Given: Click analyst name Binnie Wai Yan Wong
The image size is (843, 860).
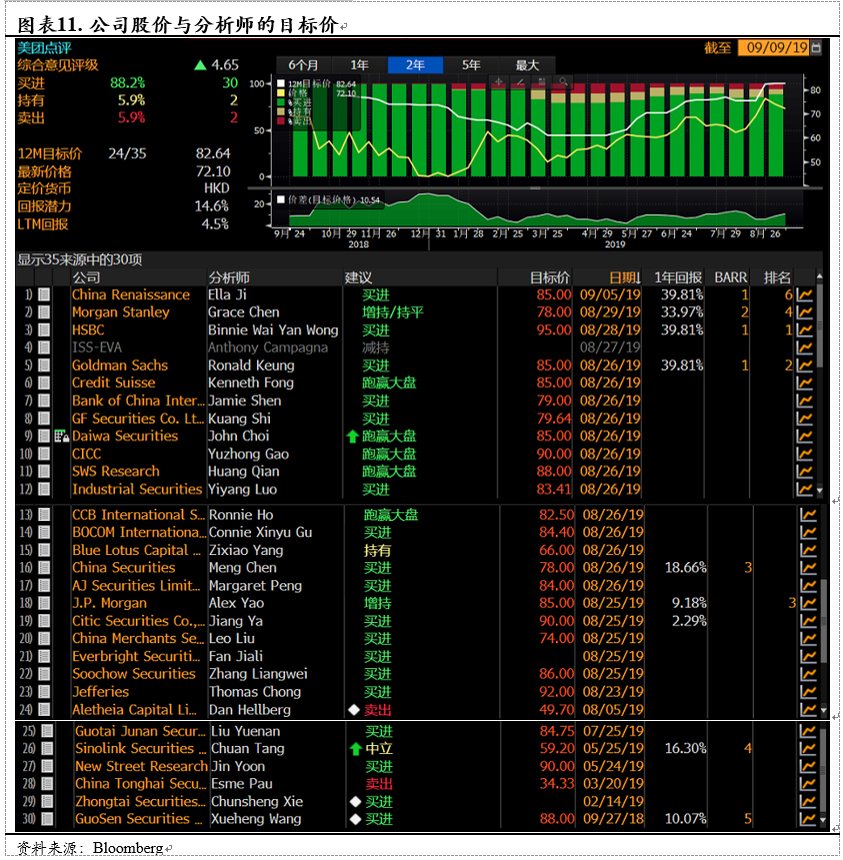Looking at the screenshot, I should coord(273,330).
